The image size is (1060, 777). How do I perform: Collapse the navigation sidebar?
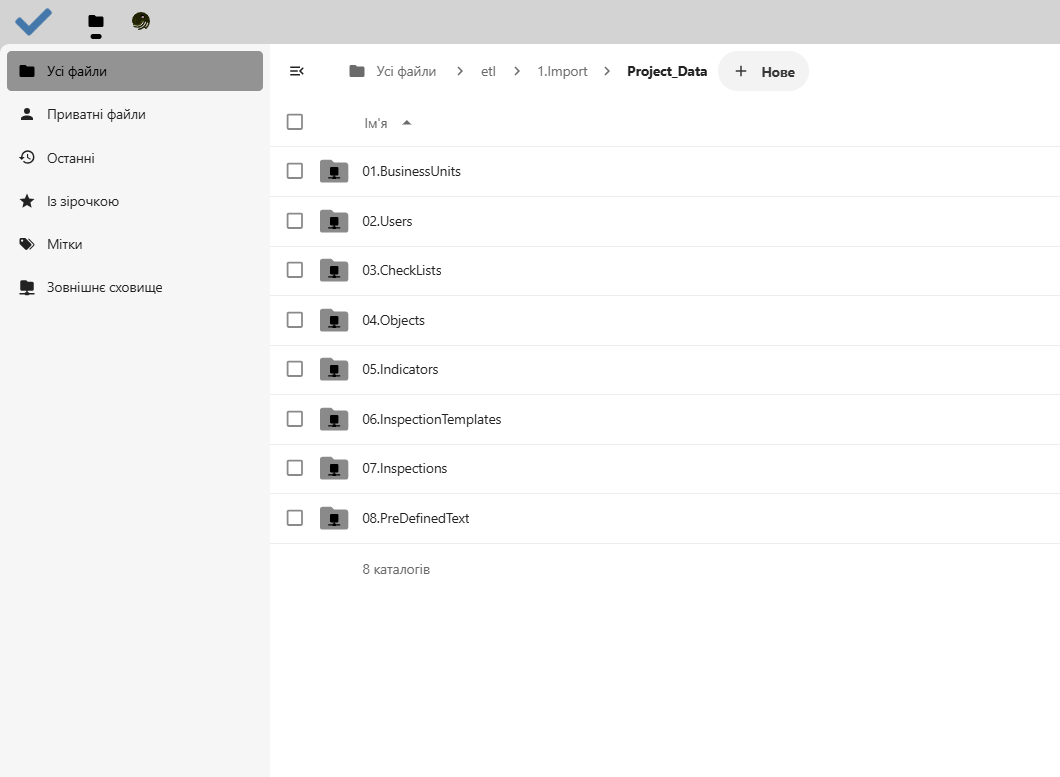tap(296, 71)
